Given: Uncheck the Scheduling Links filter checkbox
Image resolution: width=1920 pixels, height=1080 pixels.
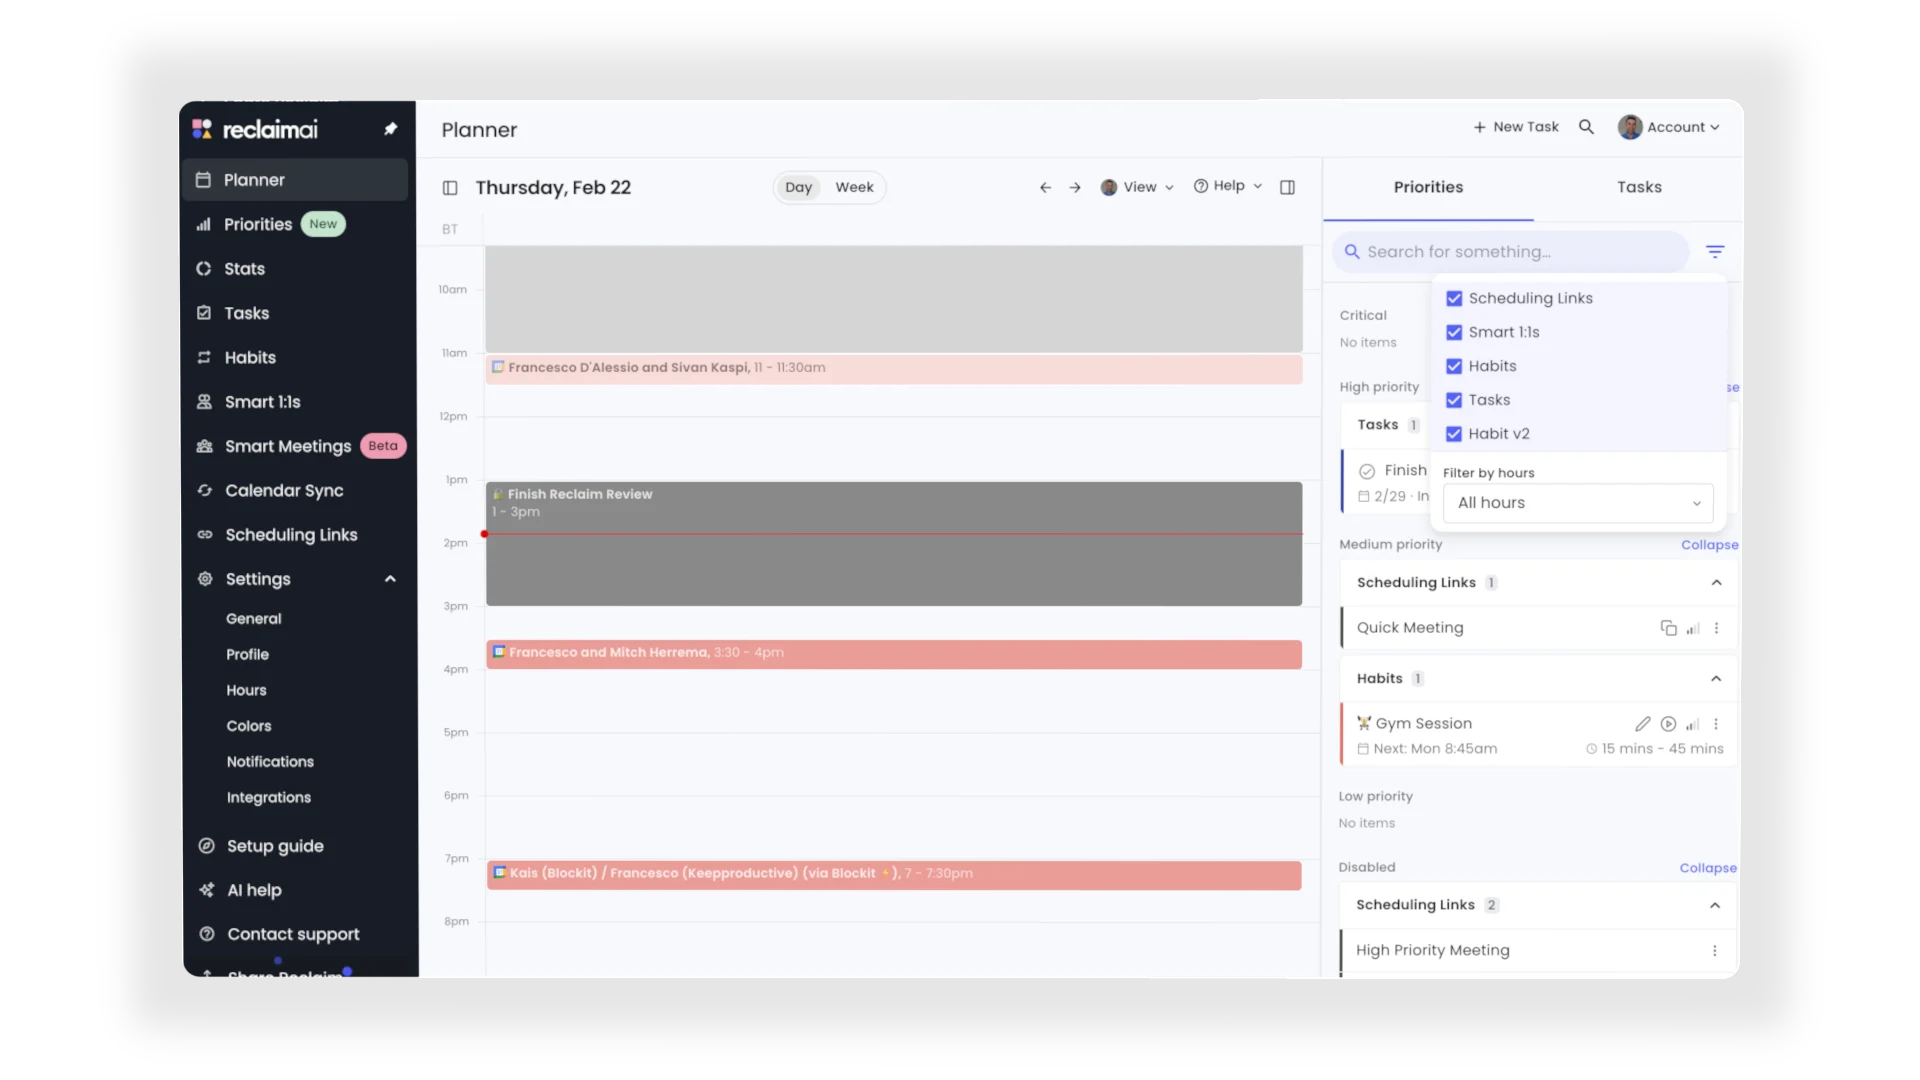Looking at the screenshot, I should coord(1454,299).
